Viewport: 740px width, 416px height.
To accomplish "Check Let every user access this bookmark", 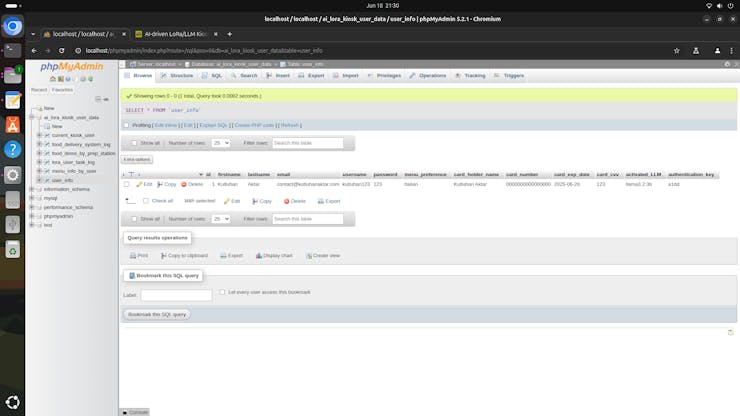I will coord(222,292).
